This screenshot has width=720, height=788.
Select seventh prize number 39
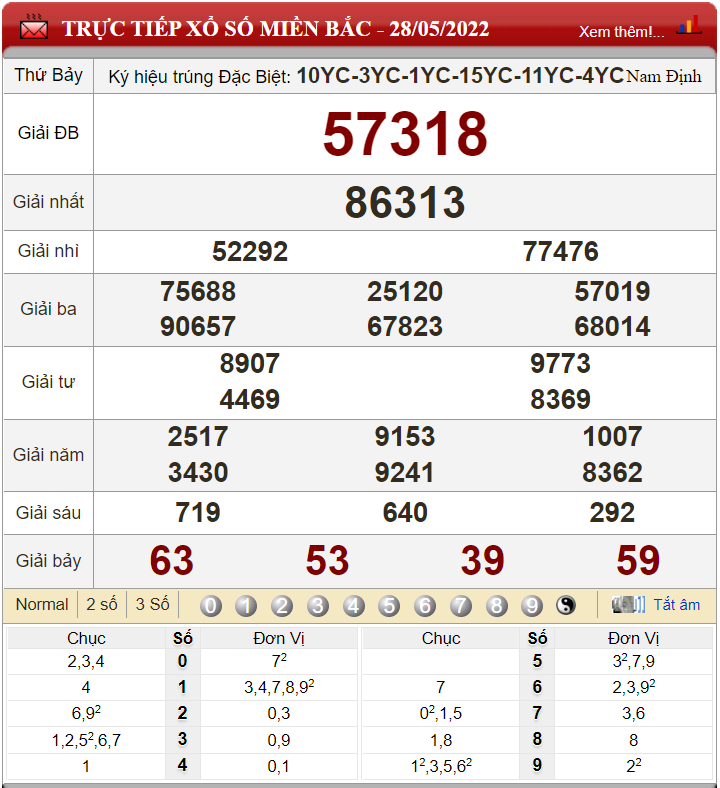point(482,560)
